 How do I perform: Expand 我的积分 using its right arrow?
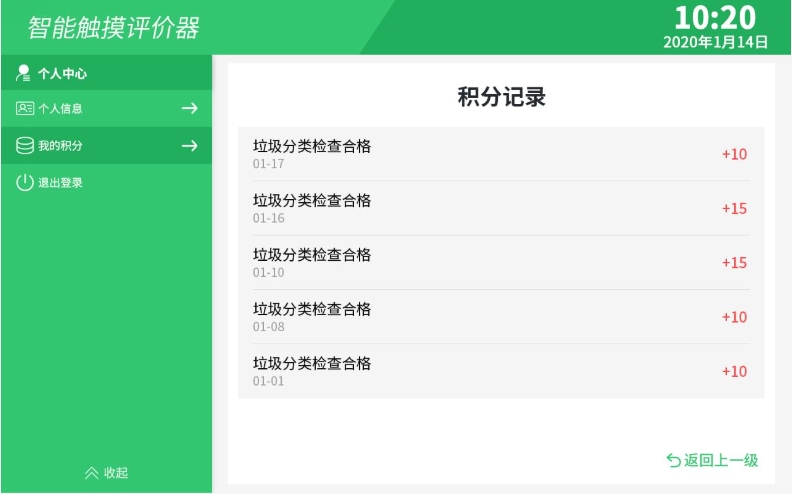(x=189, y=146)
